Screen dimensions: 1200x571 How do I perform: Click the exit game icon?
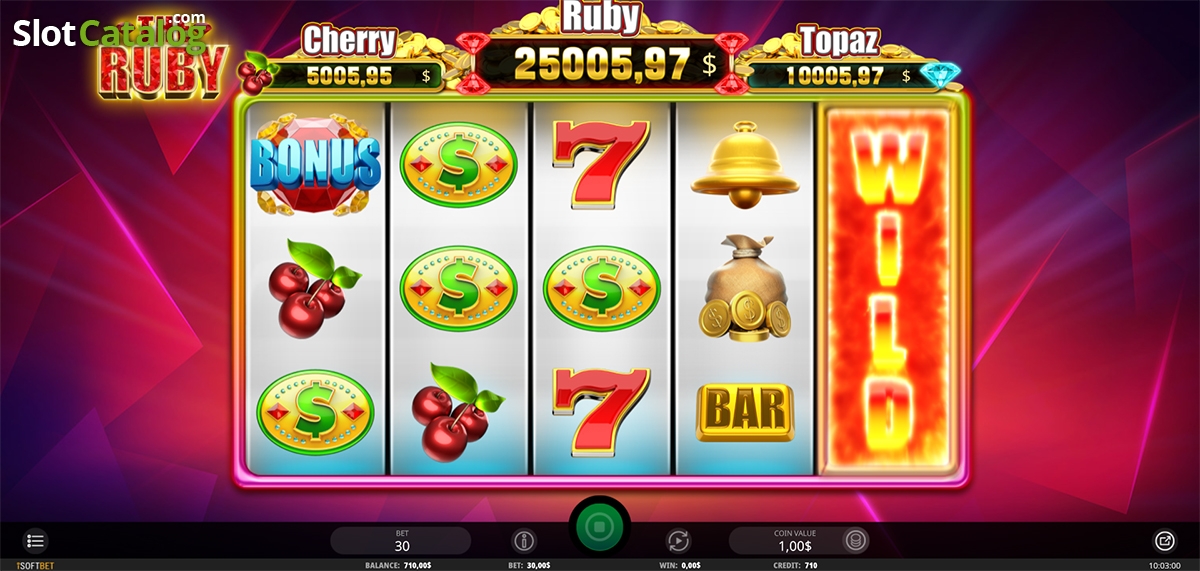point(1164,541)
